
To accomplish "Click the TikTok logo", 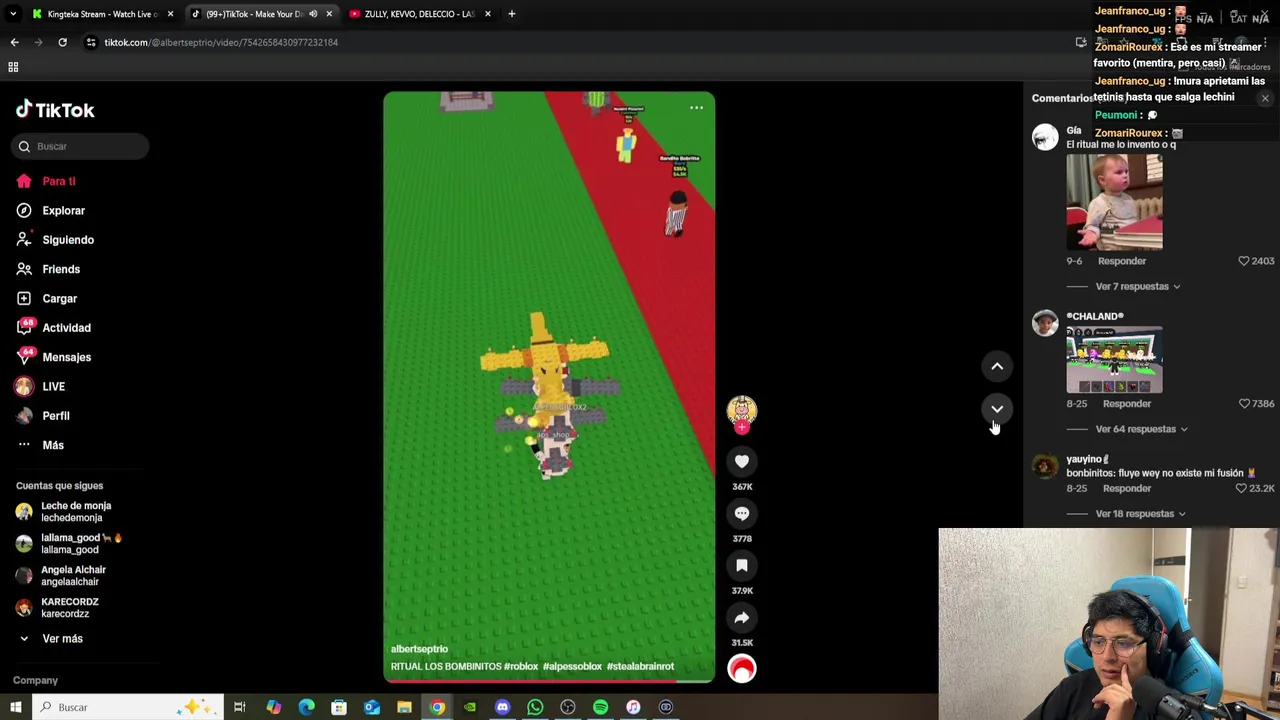I will tap(55, 110).
